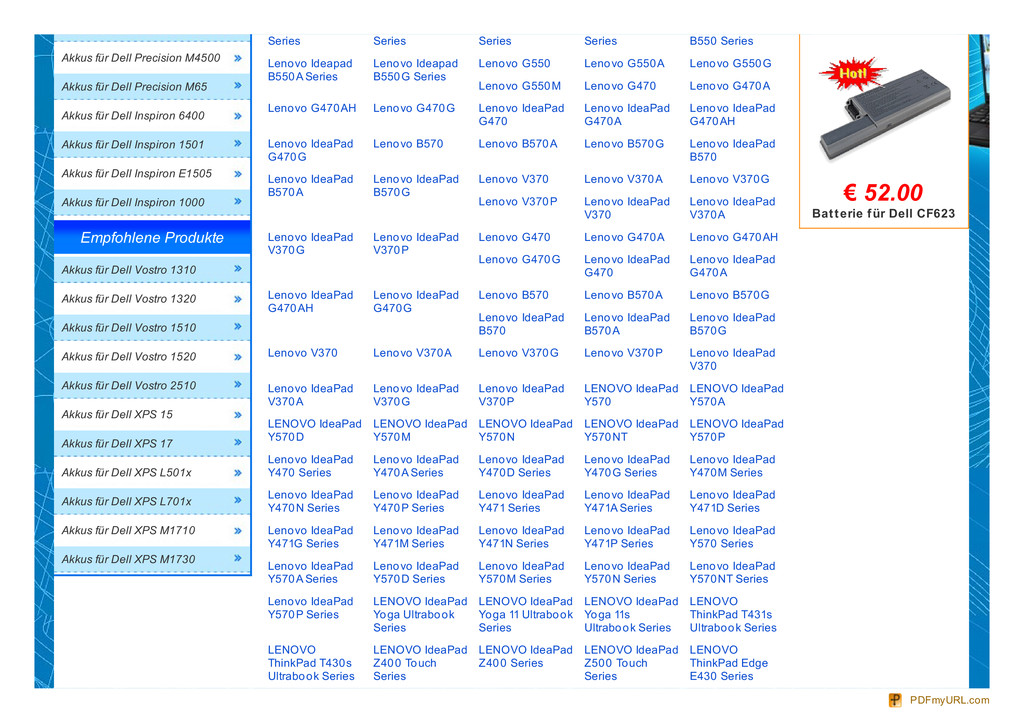Open Lenovo Ideapad B550G Series link
Viewport: 1024px width, 724px height.
tap(415, 70)
